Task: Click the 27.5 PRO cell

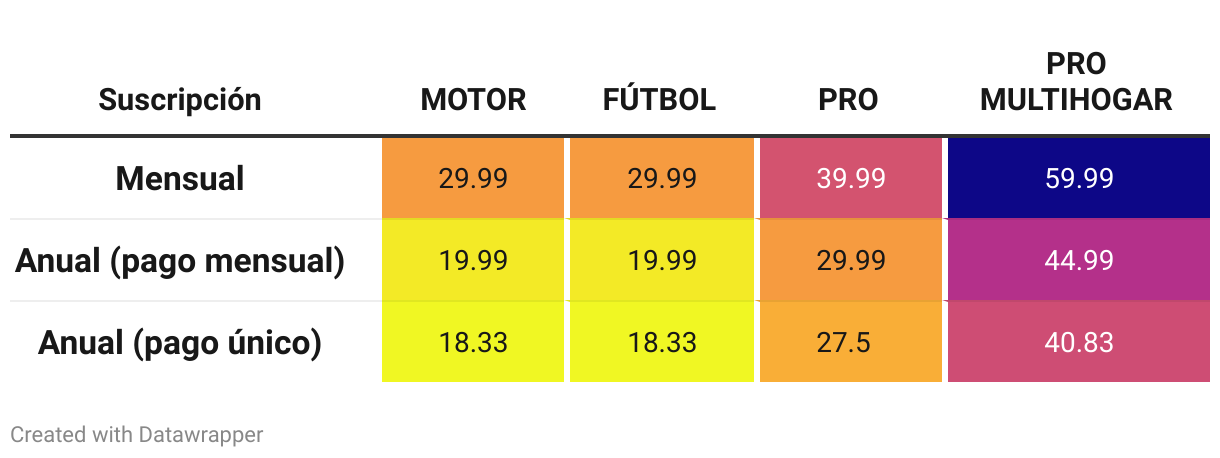Action: (x=851, y=342)
